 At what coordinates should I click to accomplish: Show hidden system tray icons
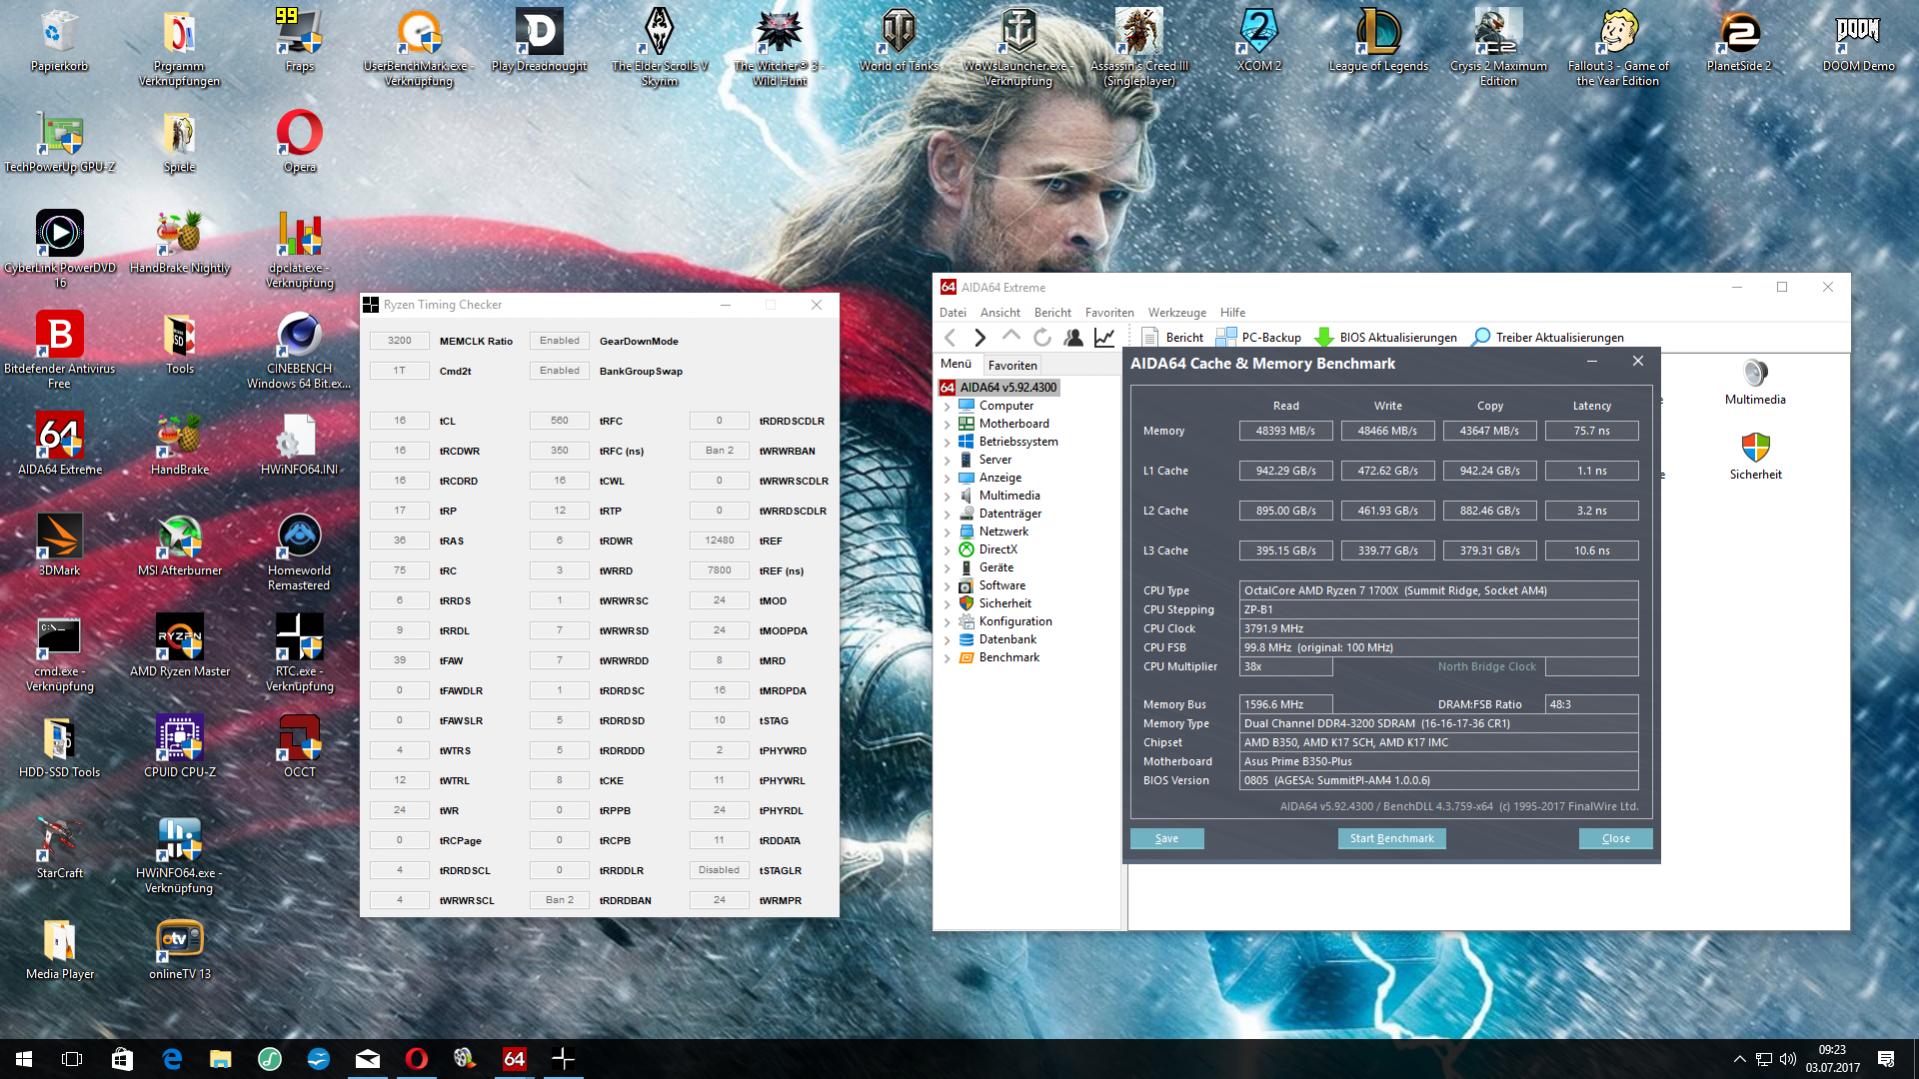[1739, 1059]
